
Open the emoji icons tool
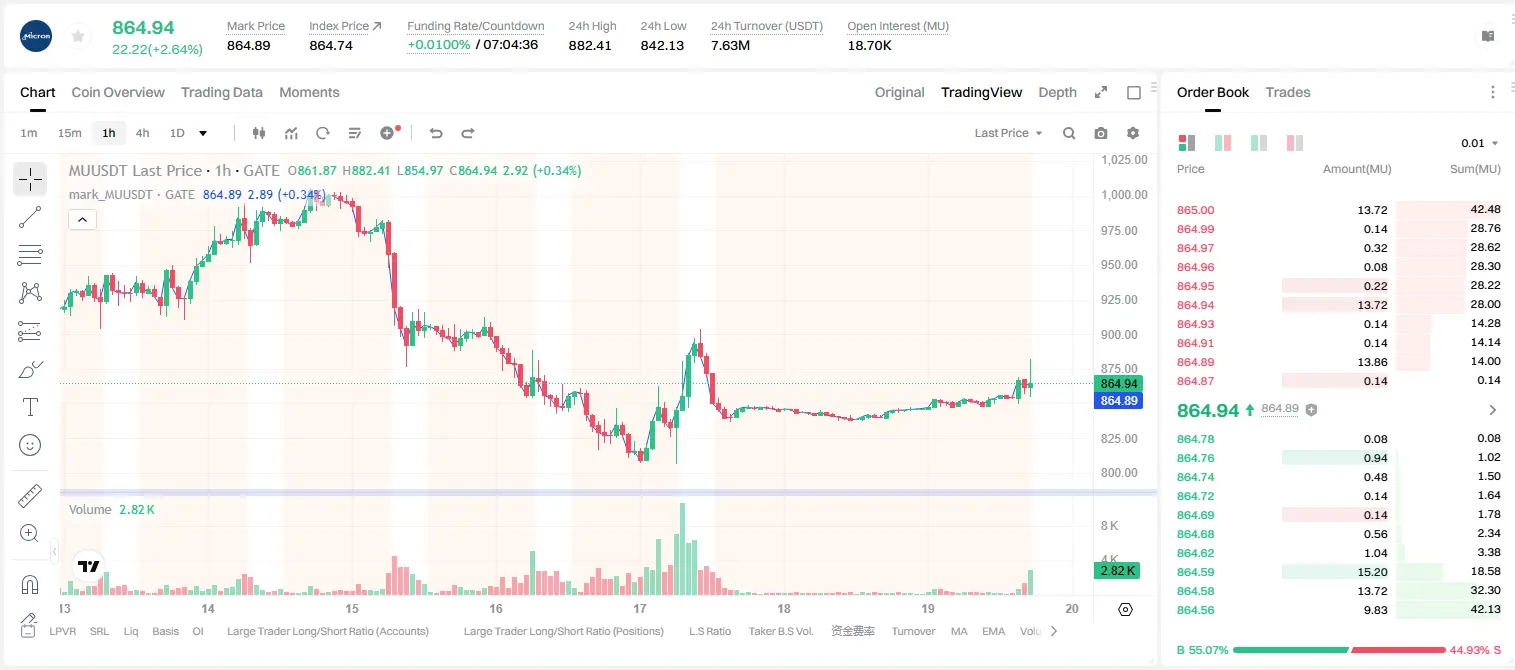coord(30,445)
